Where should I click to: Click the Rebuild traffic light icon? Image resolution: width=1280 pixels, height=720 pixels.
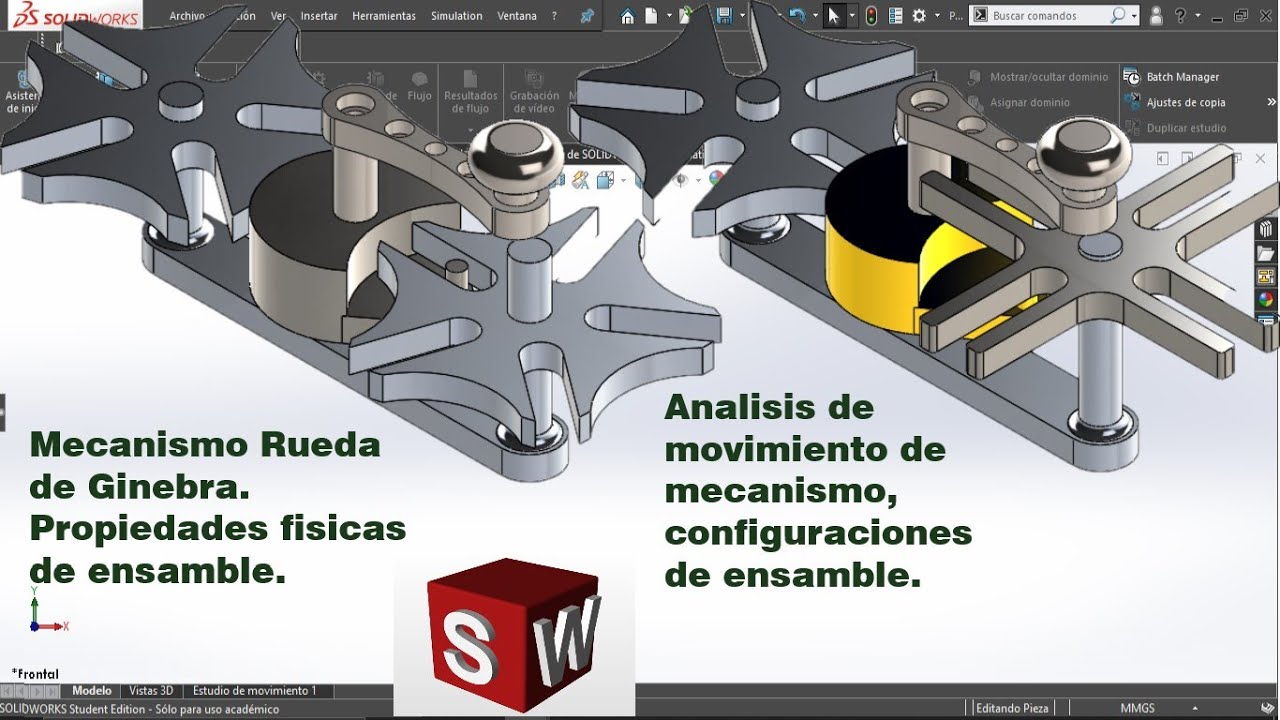[x=871, y=16]
